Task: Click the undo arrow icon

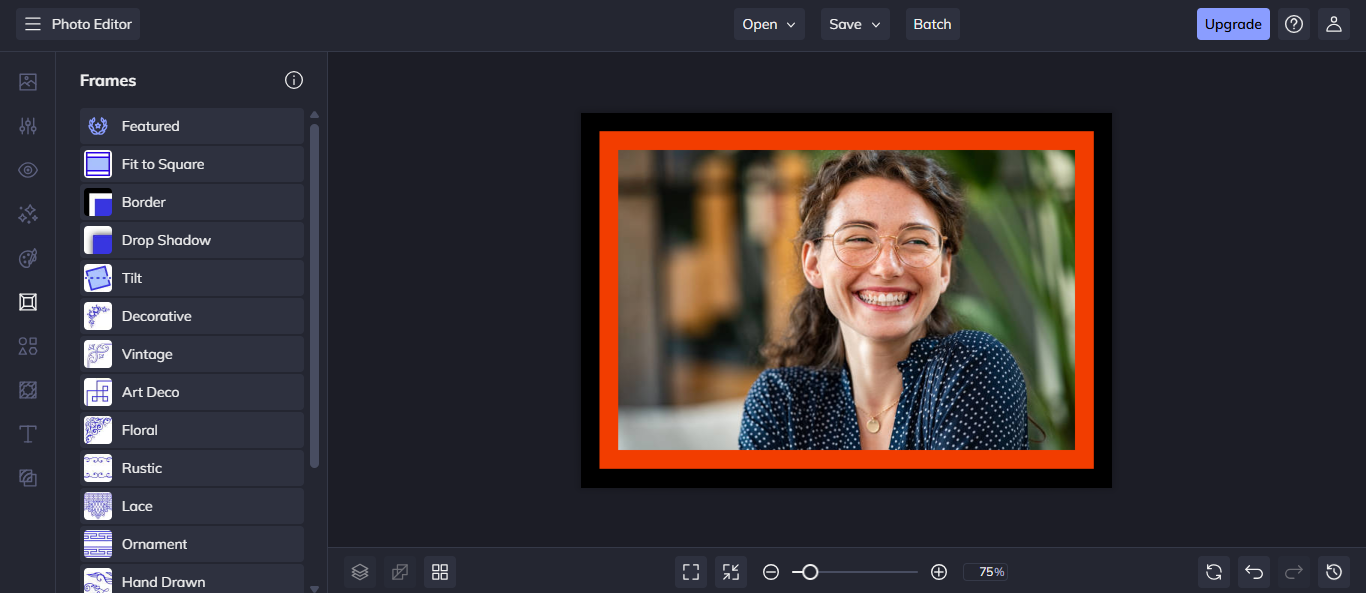Action: click(1254, 572)
